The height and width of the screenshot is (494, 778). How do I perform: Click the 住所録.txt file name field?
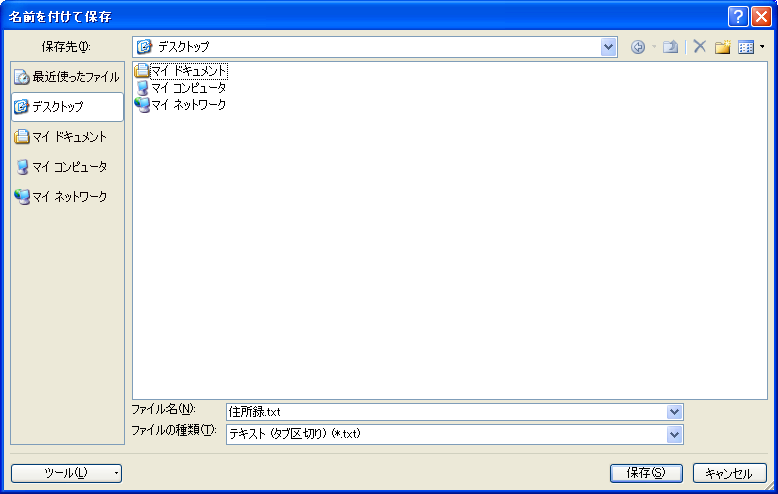[445, 412]
